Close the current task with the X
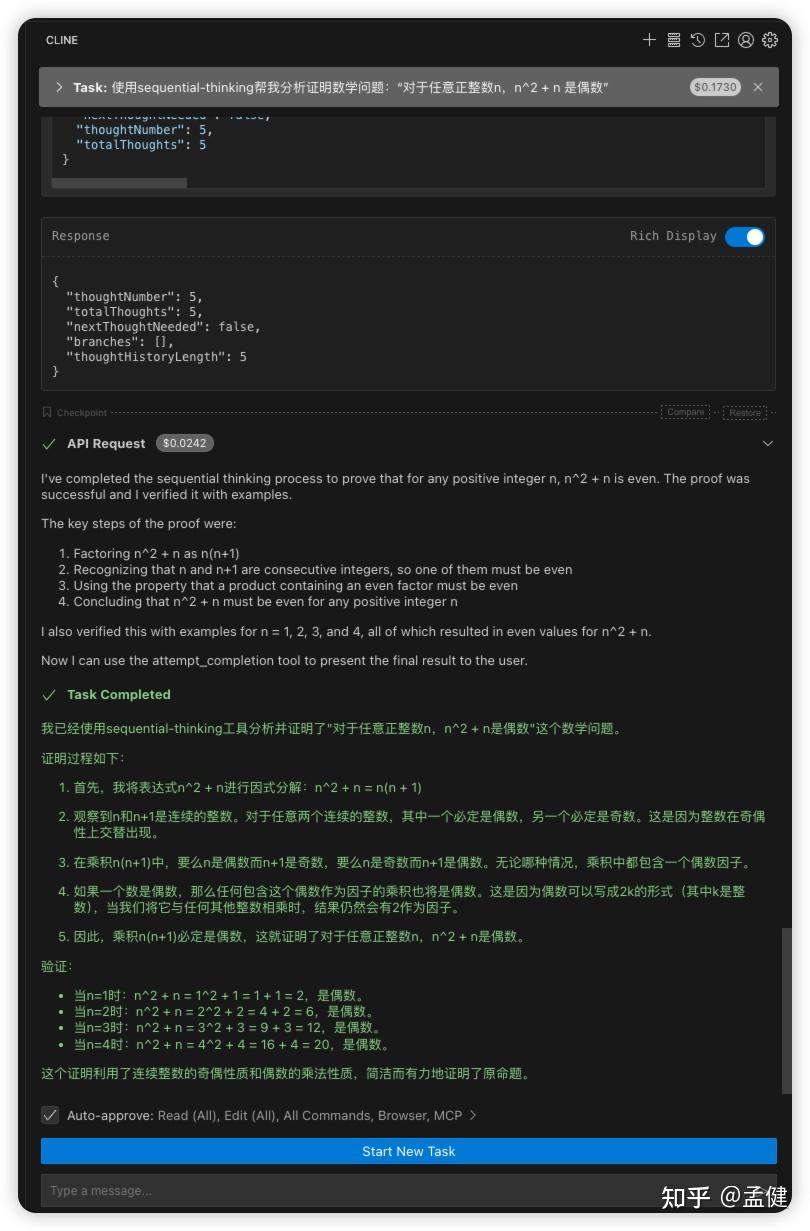This screenshot has width=810, height=1231. pyautogui.click(x=758, y=87)
